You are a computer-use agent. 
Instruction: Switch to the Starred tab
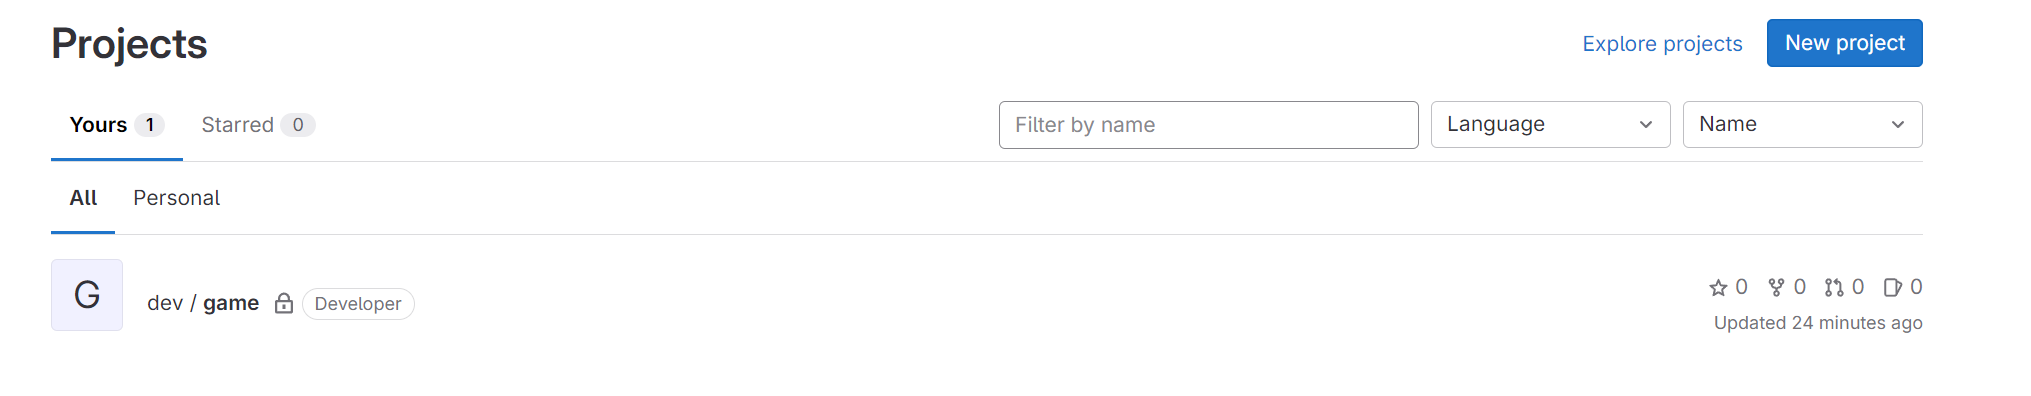[258, 125]
